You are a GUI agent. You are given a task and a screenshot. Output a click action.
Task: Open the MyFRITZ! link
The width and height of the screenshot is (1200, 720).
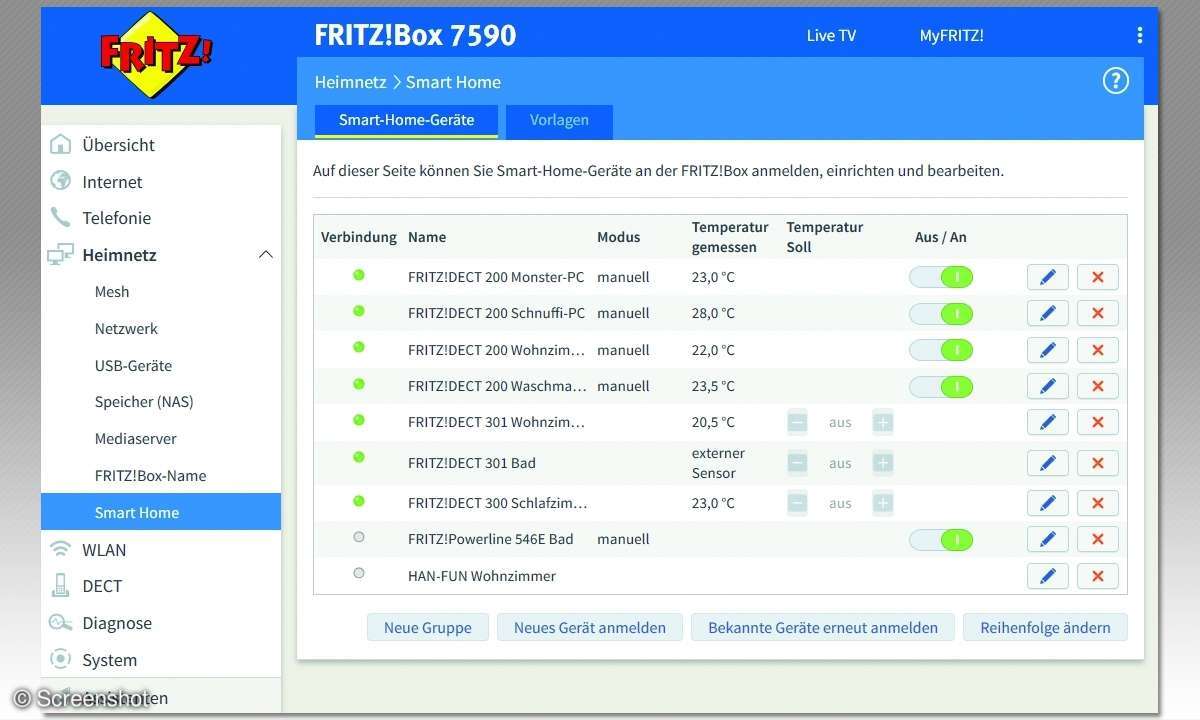tap(951, 35)
